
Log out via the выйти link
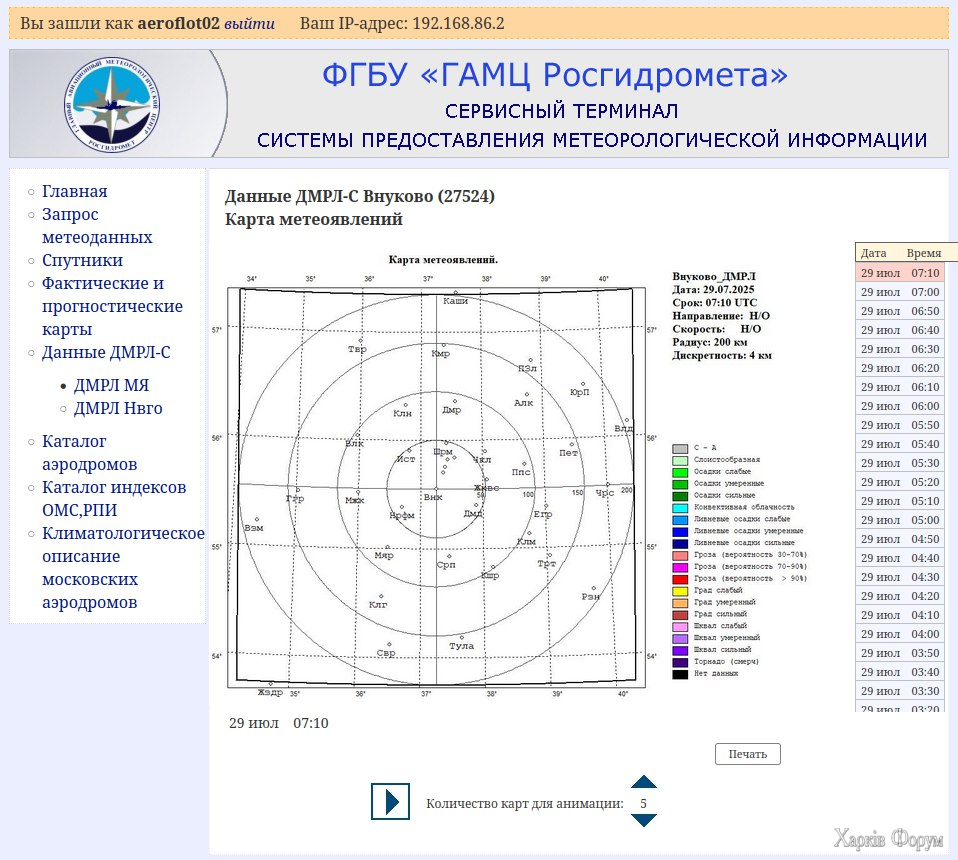(x=249, y=23)
